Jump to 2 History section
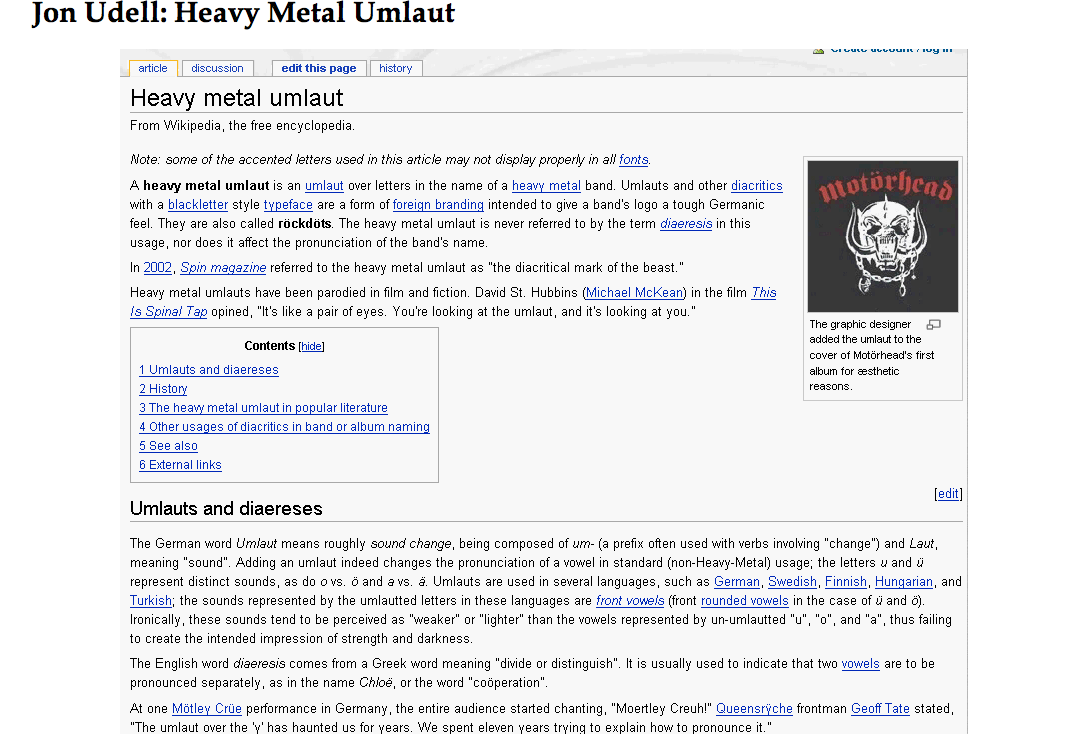The image size is (1091, 734). click(x=163, y=389)
